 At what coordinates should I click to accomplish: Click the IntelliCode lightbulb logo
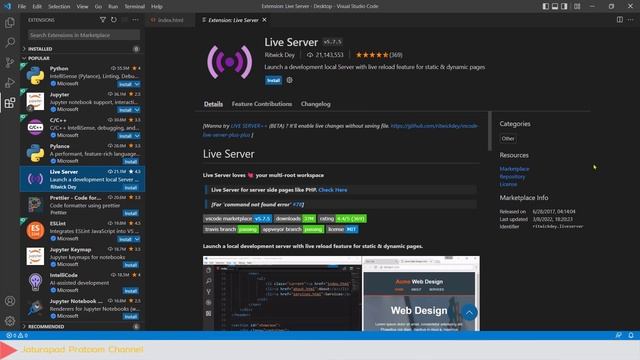(36, 282)
